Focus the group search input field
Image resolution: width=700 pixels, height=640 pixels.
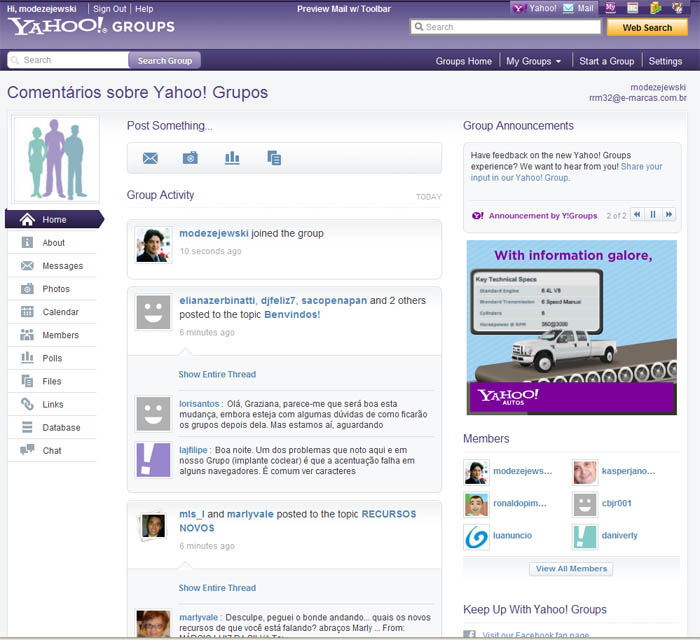tap(68, 60)
